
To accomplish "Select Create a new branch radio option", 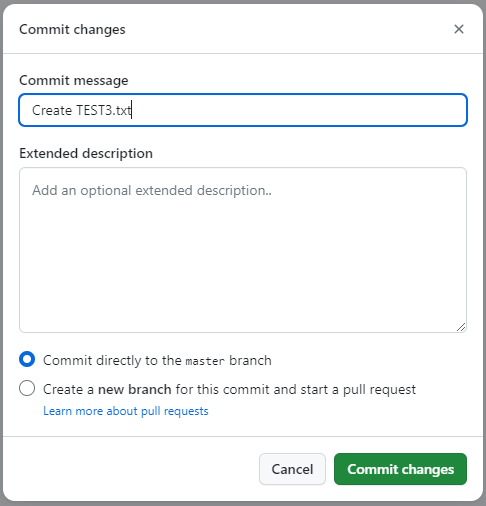I will 27,388.
